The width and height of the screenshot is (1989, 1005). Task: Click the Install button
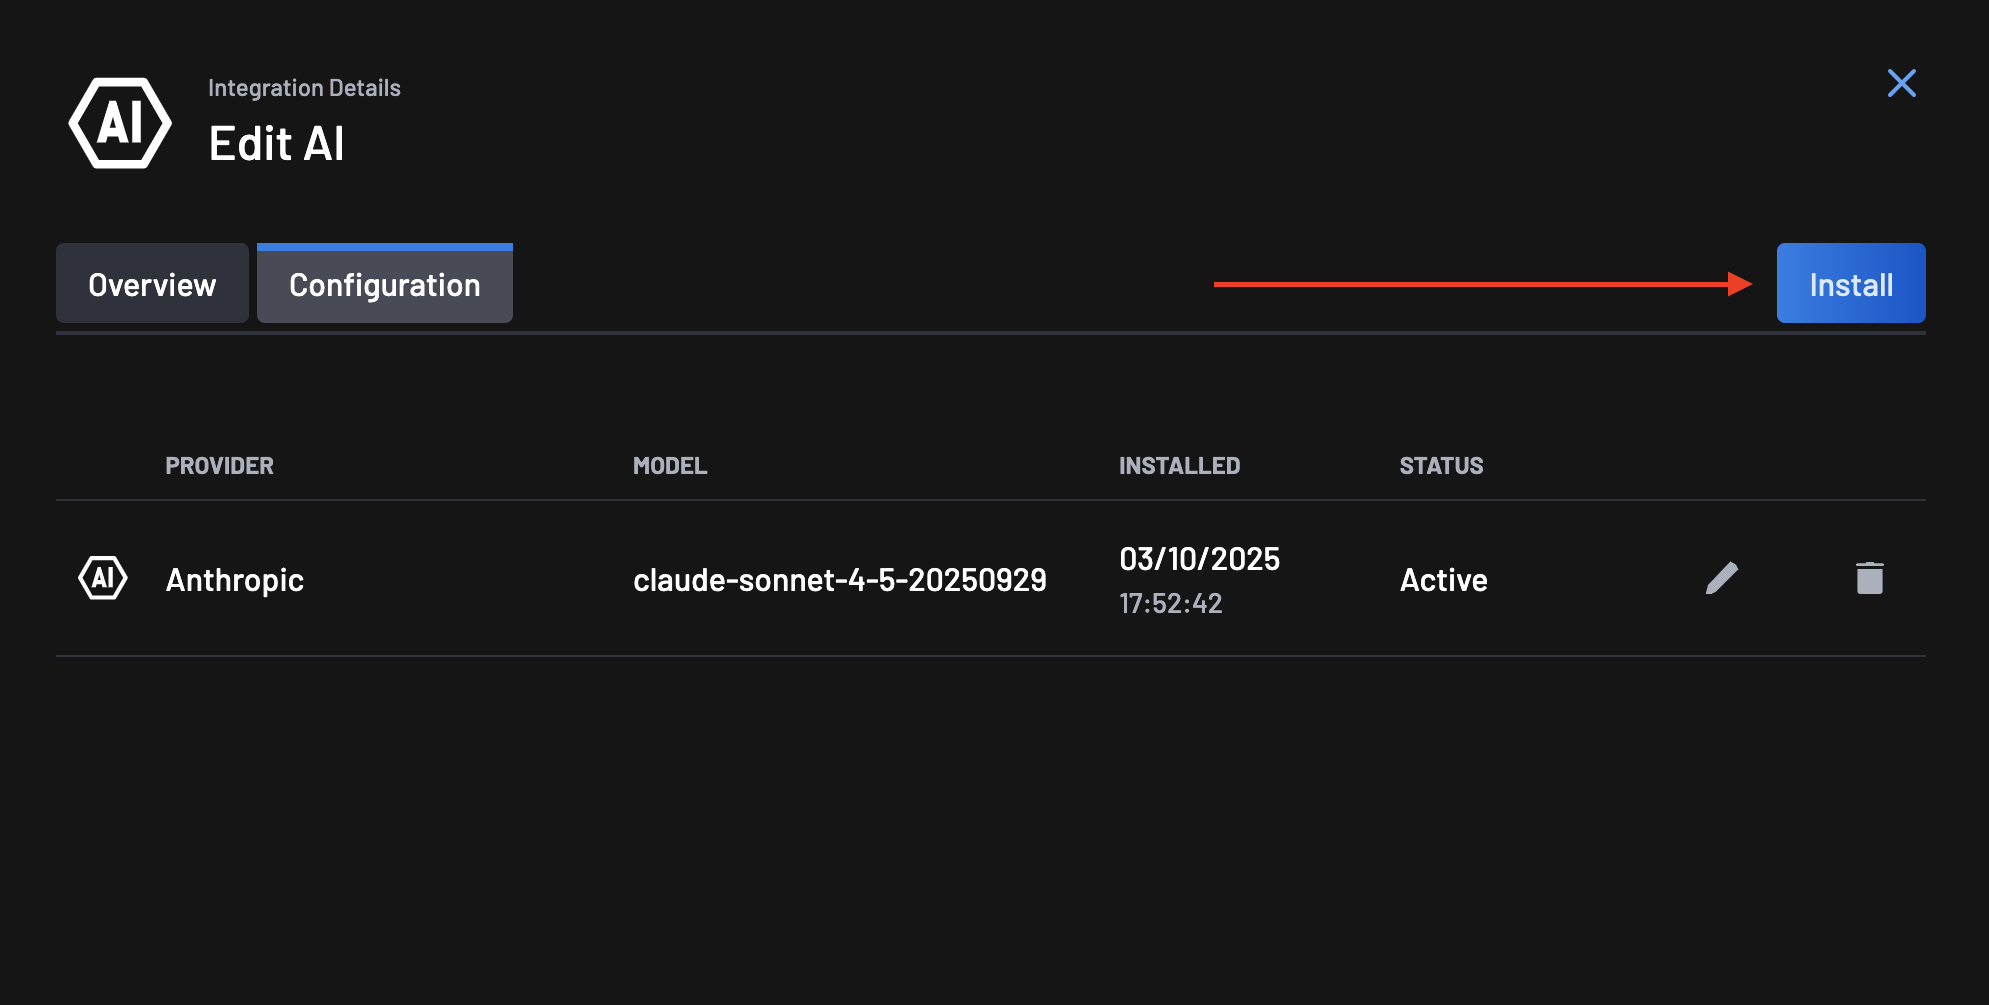pyautogui.click(x=1850, y=283)
